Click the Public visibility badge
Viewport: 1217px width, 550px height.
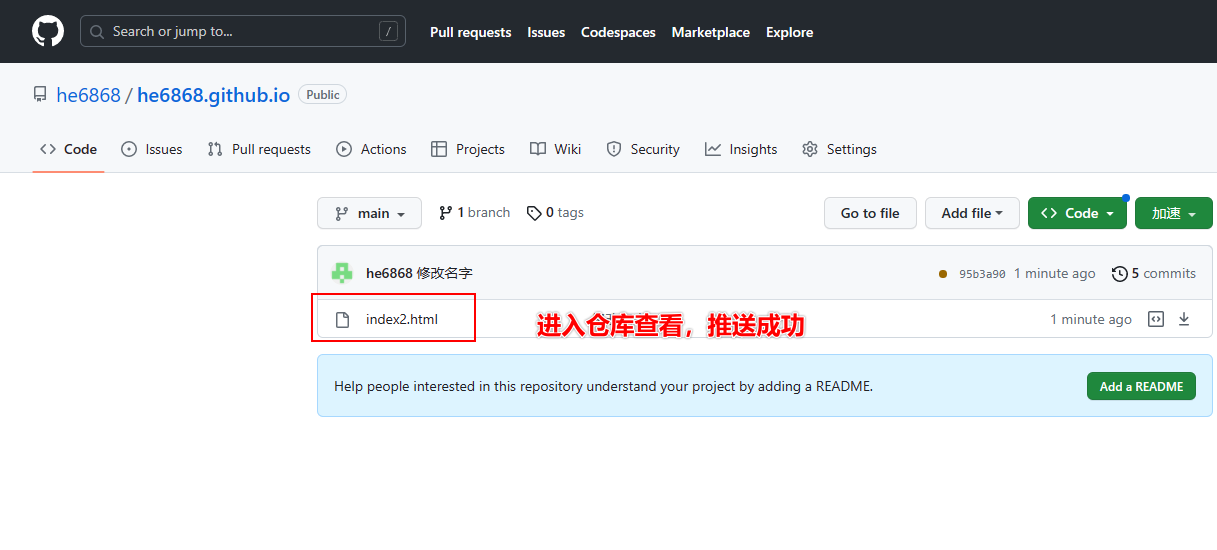click(322, 95)
